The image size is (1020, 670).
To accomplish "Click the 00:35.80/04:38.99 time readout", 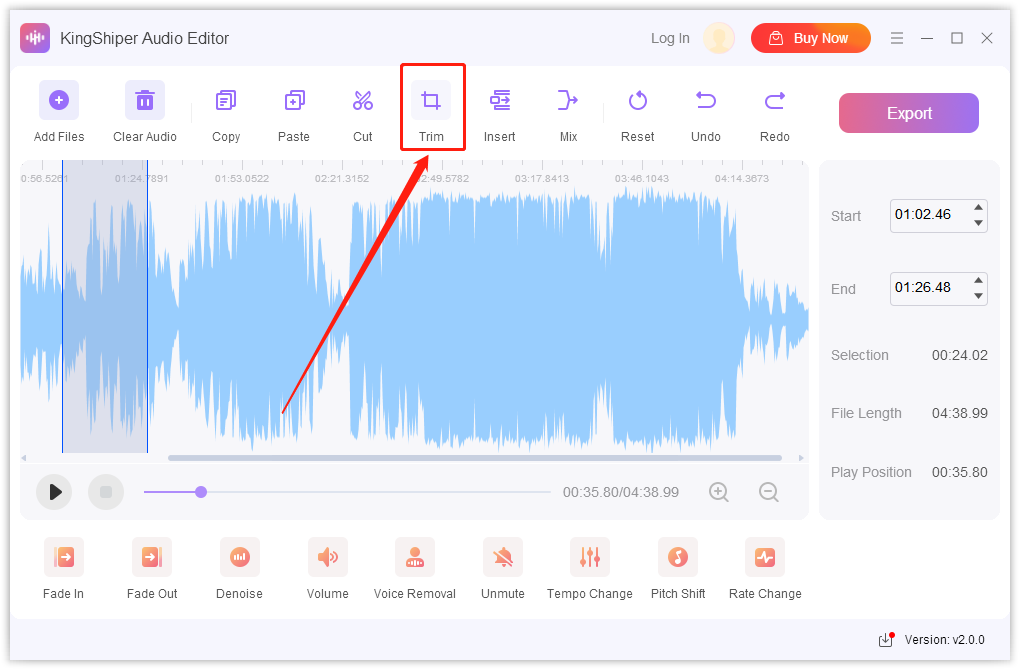I will point(621,492).
